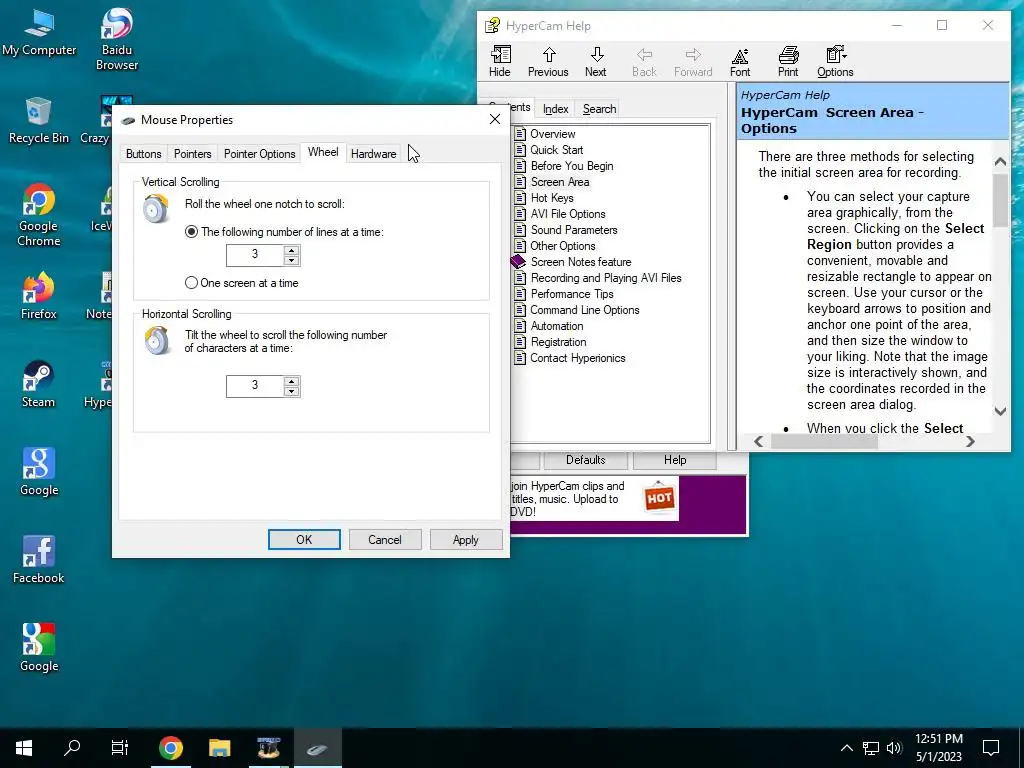The image size is (1024, 768).
Task: Show hidden tray icons chevron
Action: click(x=846, y=748)
